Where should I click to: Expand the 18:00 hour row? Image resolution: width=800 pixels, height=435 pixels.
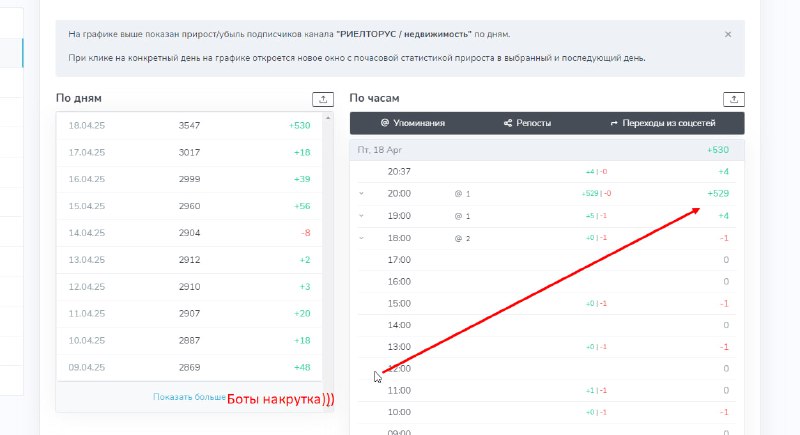(361, 238)
